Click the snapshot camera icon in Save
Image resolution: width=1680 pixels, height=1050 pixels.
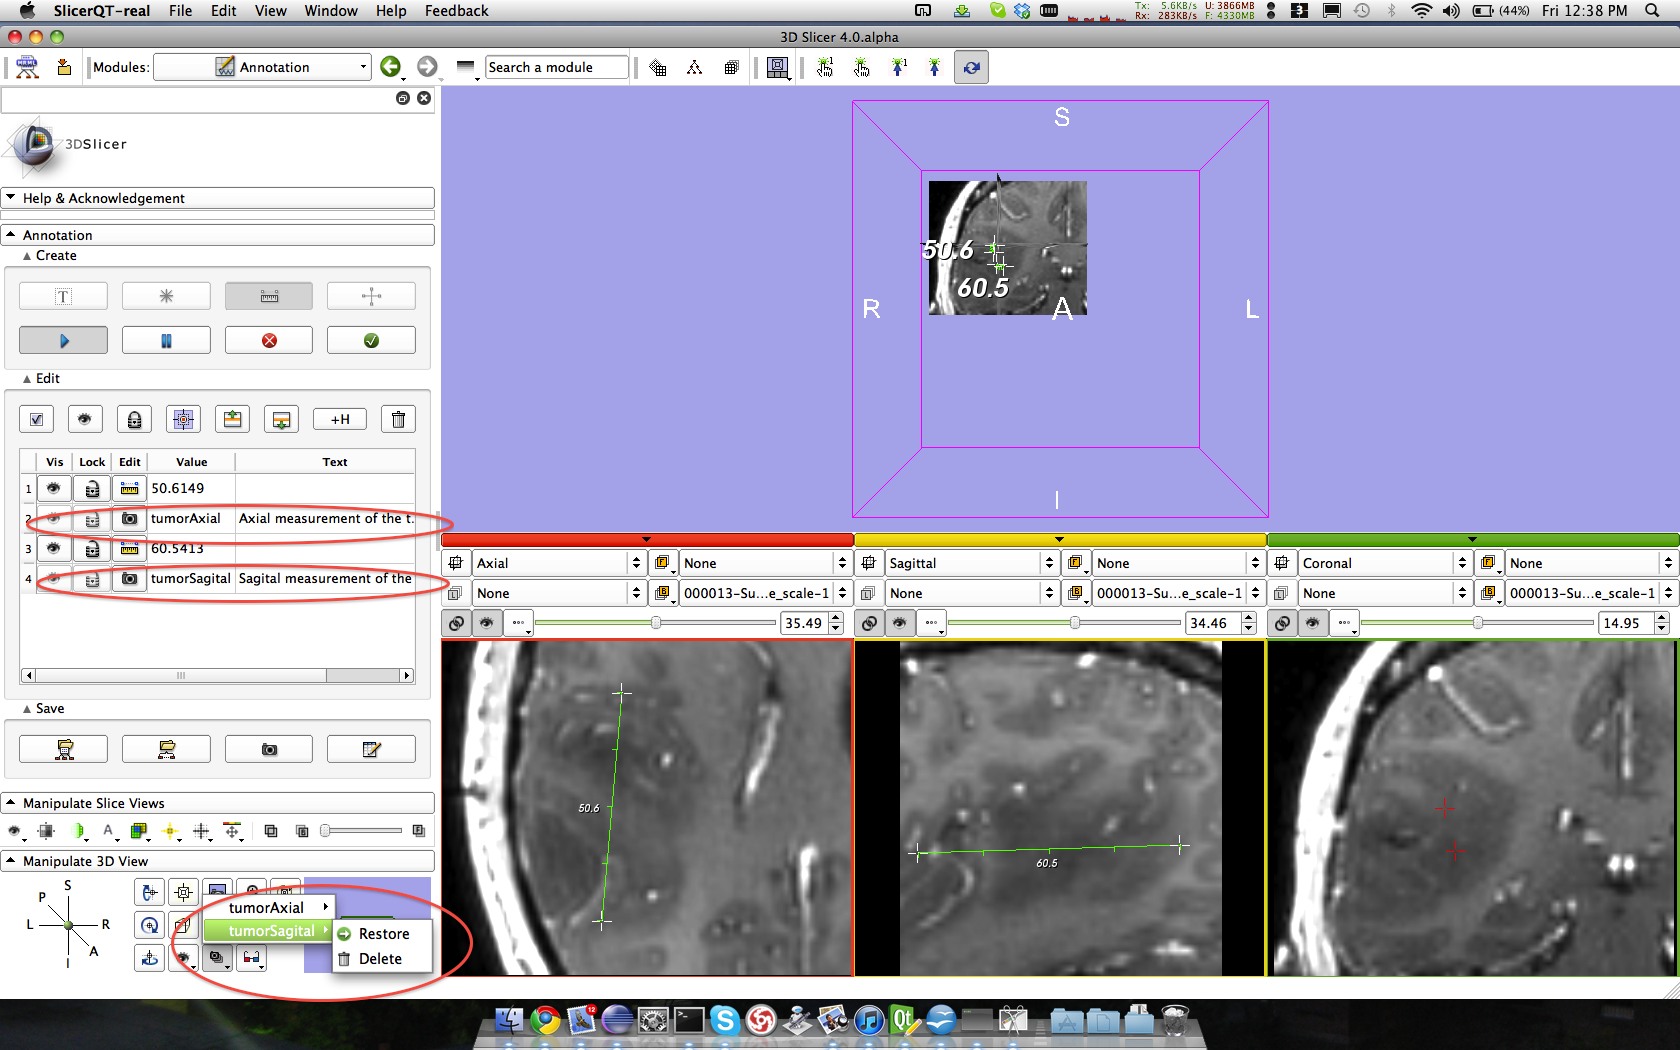tap(269, 749)
